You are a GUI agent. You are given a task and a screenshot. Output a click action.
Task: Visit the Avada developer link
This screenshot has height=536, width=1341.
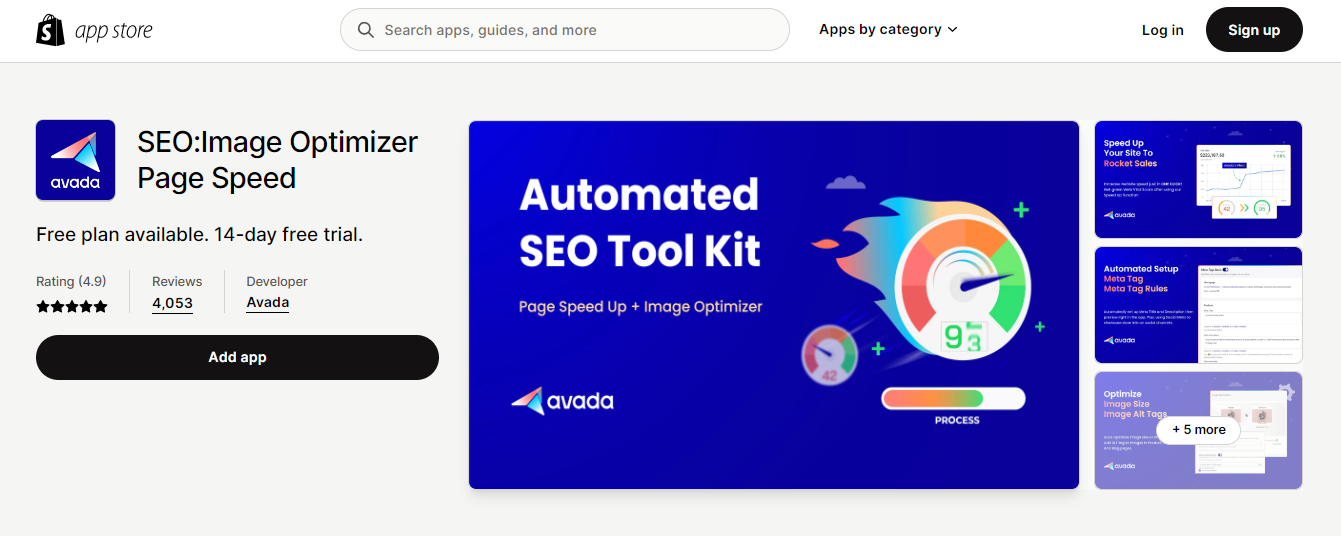267,303
